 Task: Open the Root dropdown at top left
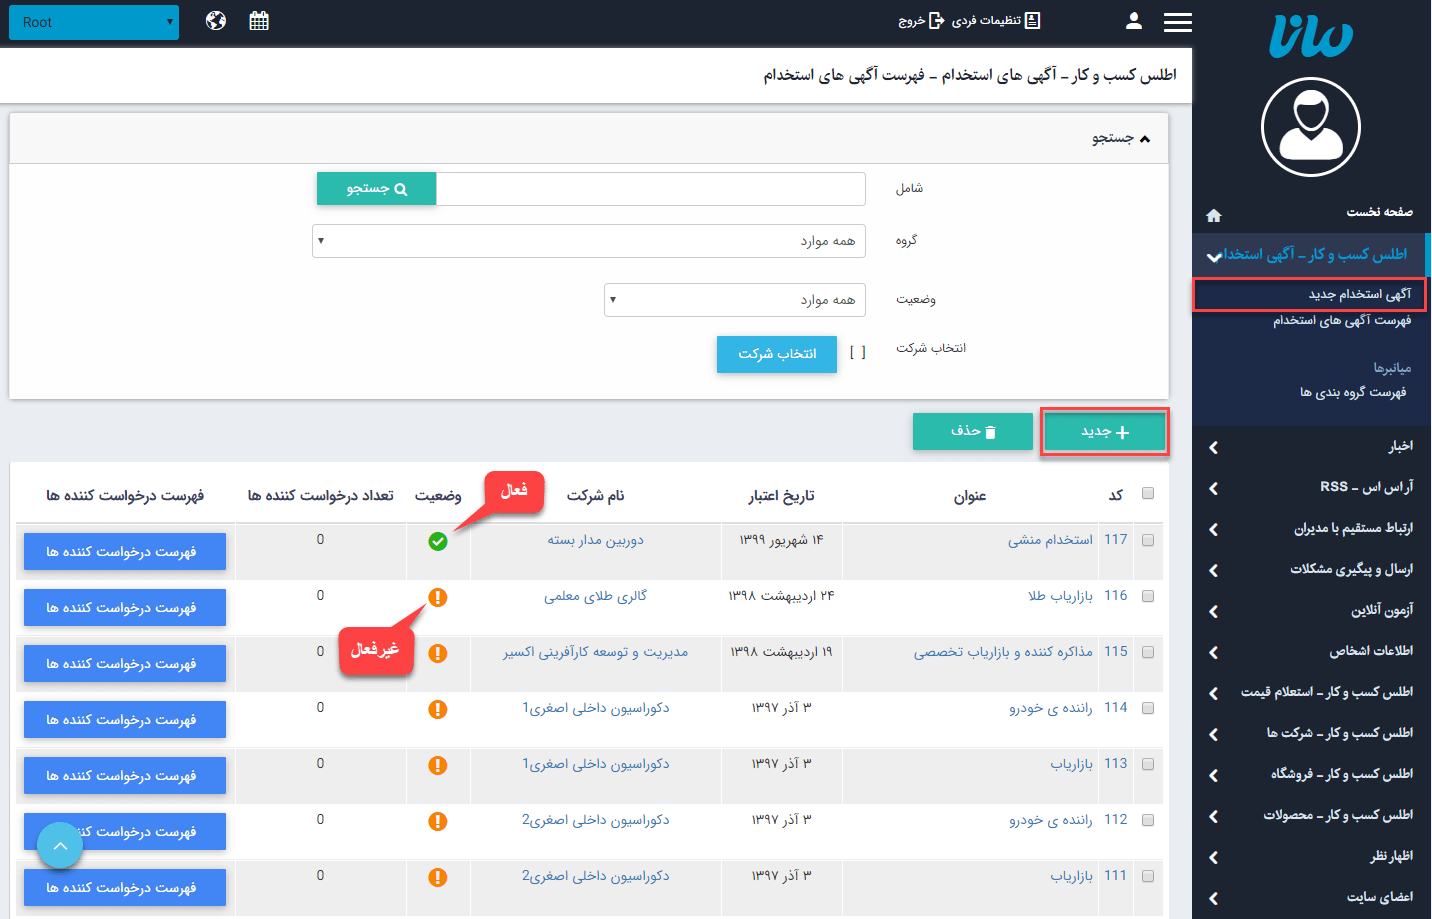coord(93,21)
